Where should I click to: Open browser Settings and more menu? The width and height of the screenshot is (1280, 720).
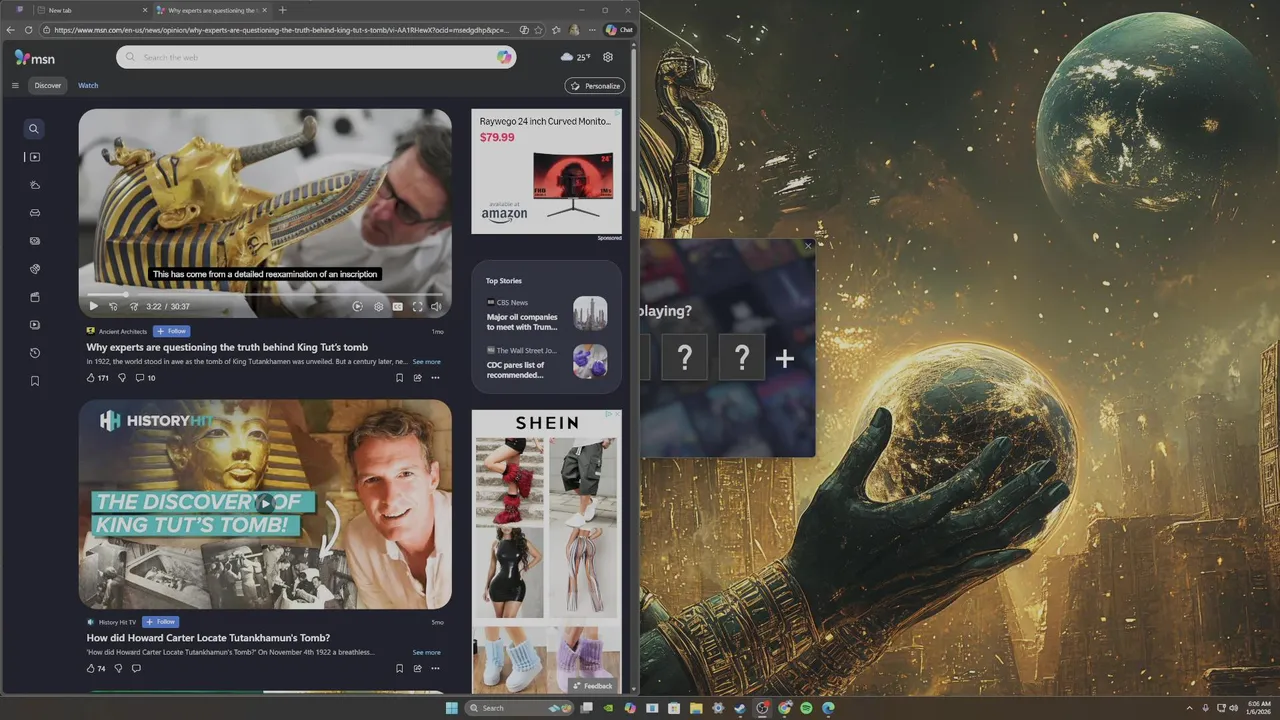click(592, 30)
